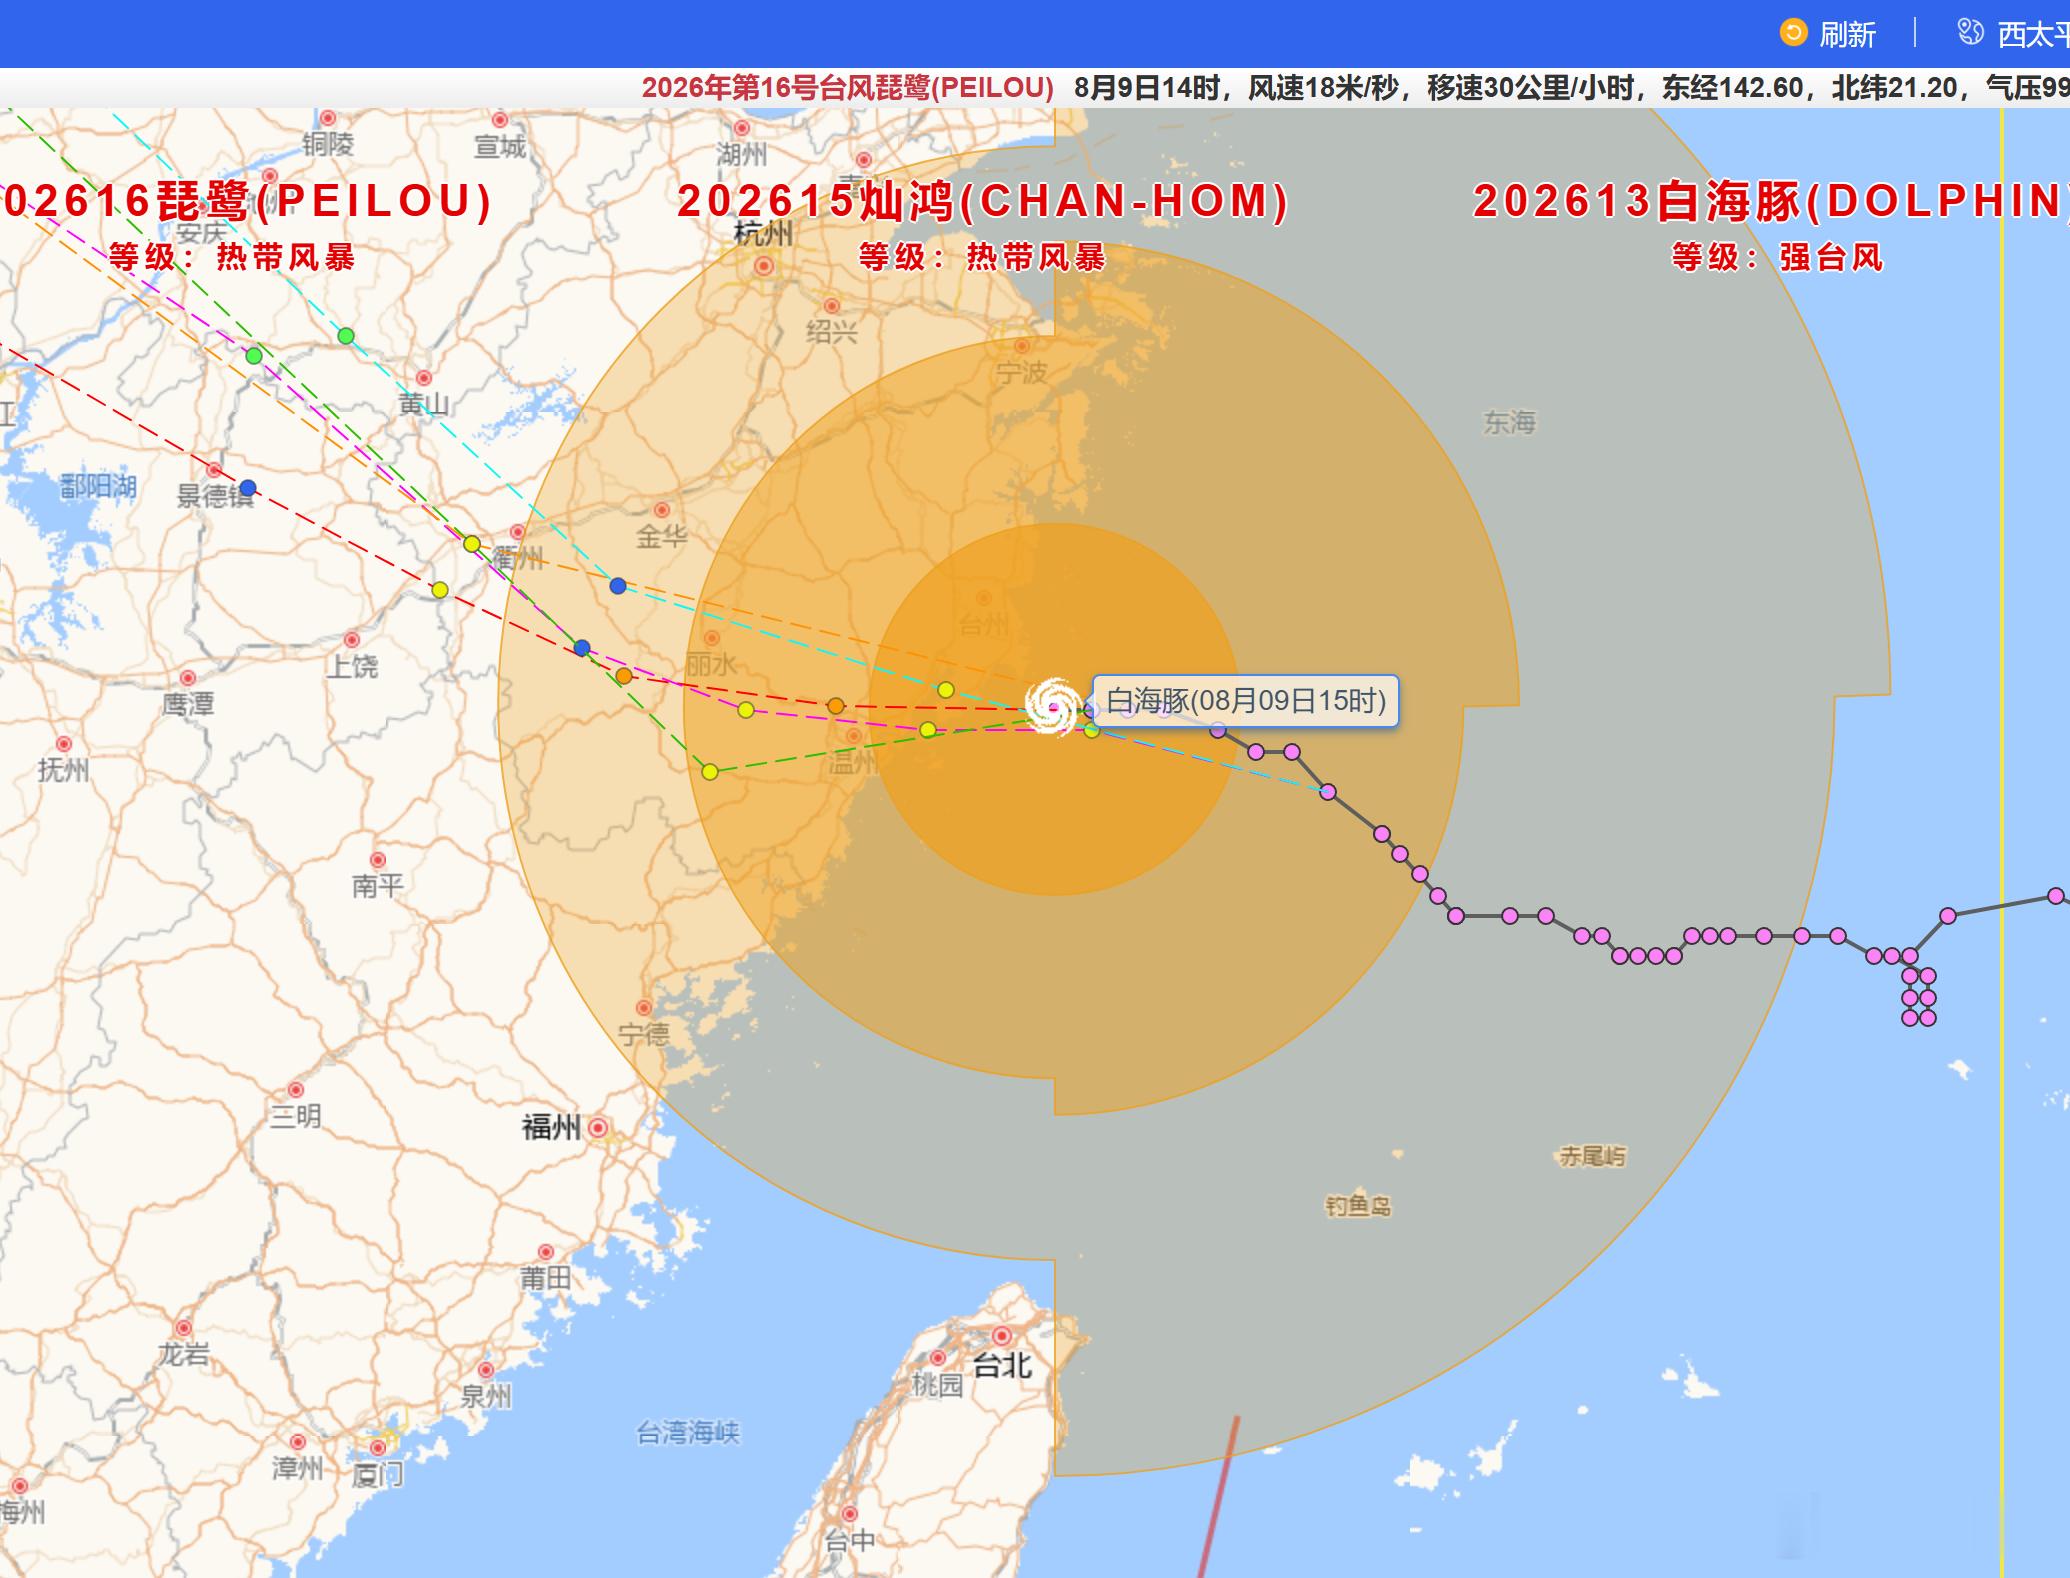The height and width of the screenshot is (1578, 2070).
Task: Click the 宣城 city marker dot
Action: (500, 120)
